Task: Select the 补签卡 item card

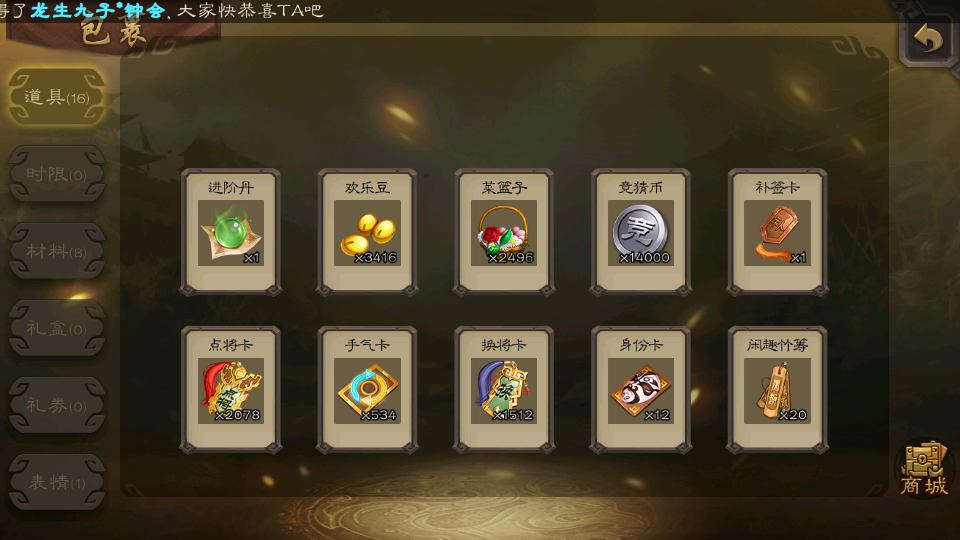Action: point(778,232)
